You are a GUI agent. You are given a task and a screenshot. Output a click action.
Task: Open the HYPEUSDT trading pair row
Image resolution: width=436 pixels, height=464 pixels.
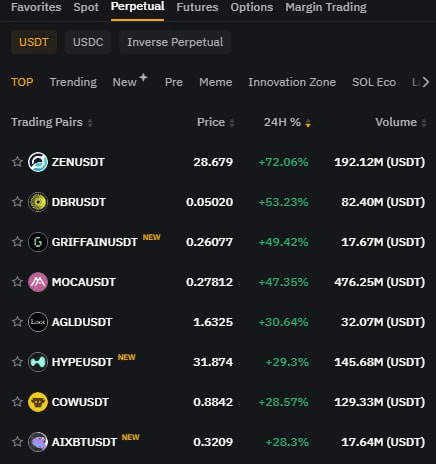click(x=218, y=362)
